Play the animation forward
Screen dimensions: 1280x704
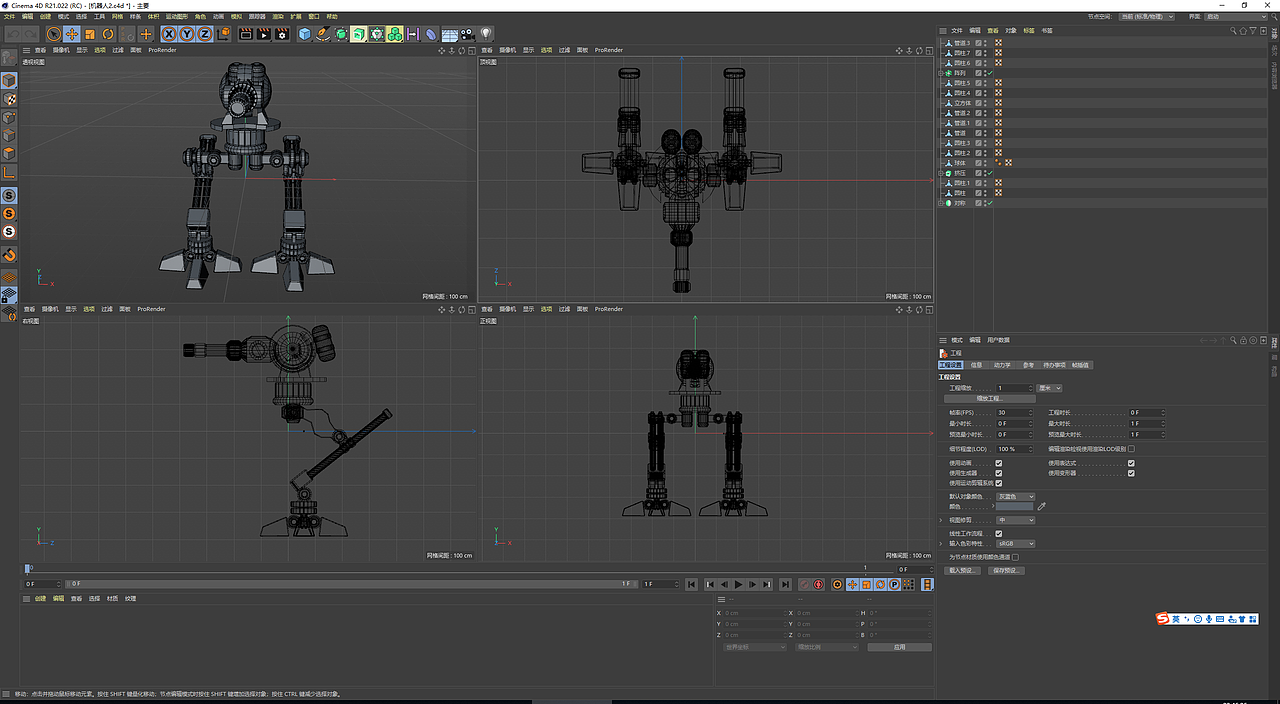click(x=738, y=584)
